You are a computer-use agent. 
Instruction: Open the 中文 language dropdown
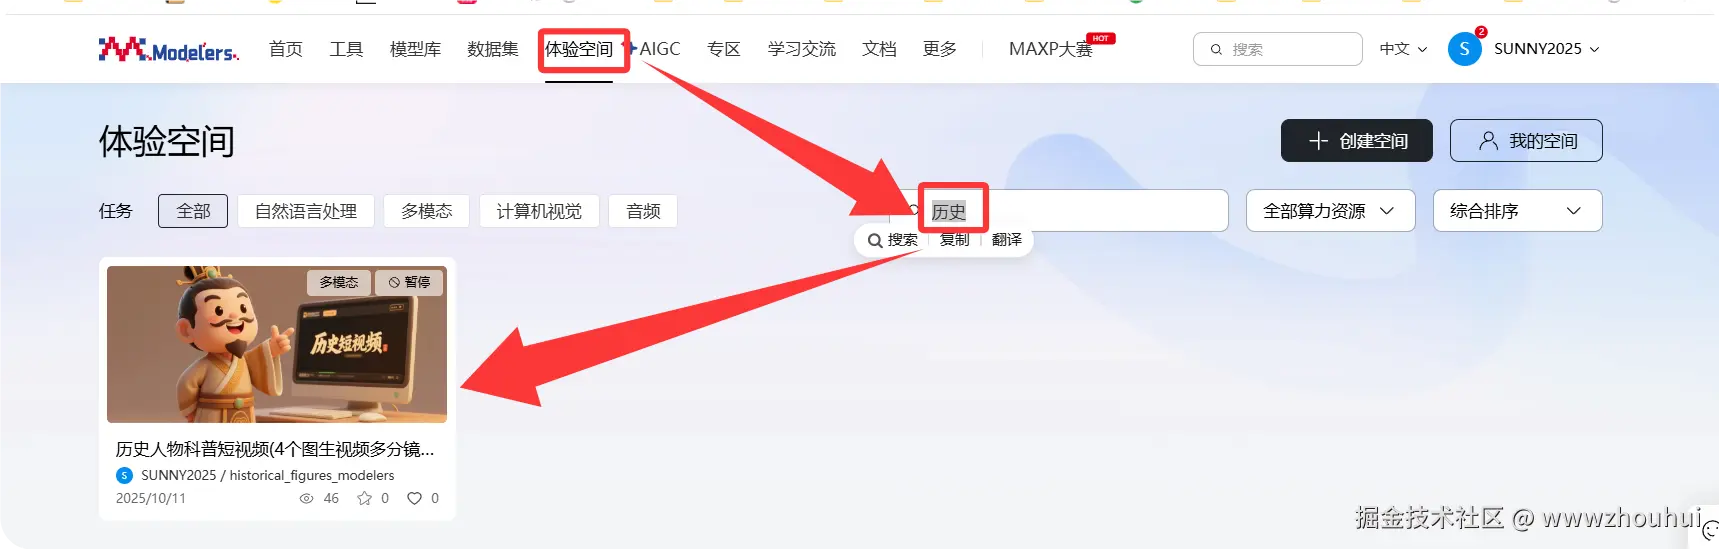[x=1403, y=49]
